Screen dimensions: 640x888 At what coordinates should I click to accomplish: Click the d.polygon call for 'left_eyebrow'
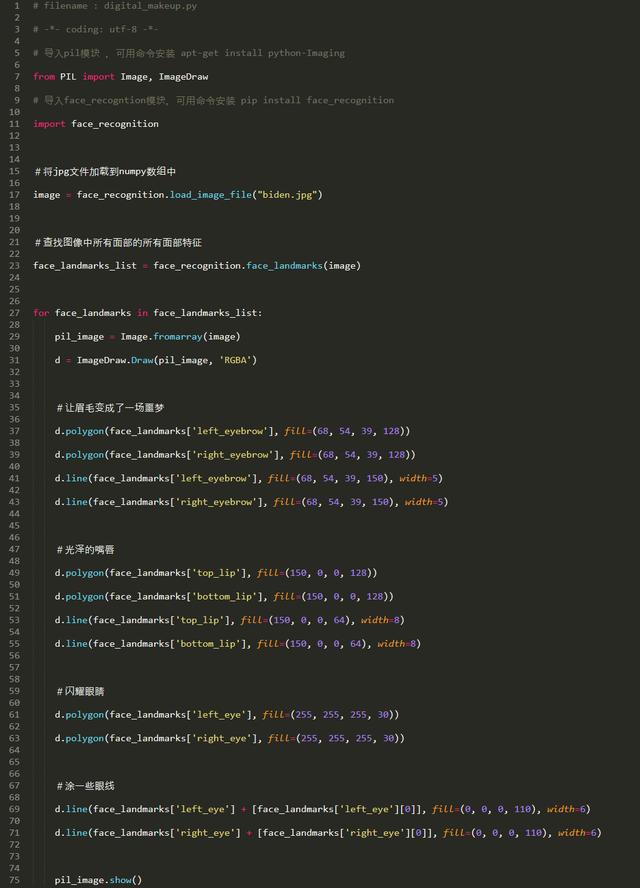click(x=232, y=432)
